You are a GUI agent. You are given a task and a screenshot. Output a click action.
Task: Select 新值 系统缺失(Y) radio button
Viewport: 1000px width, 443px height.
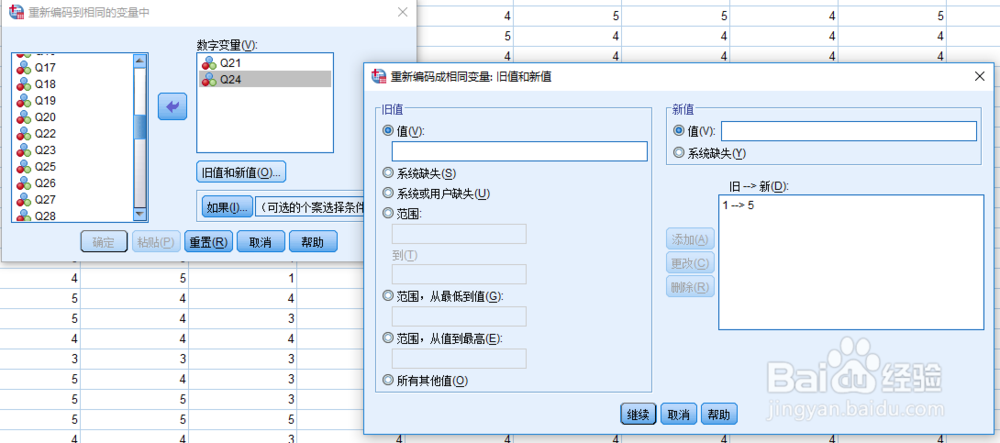tap(678, 153)
